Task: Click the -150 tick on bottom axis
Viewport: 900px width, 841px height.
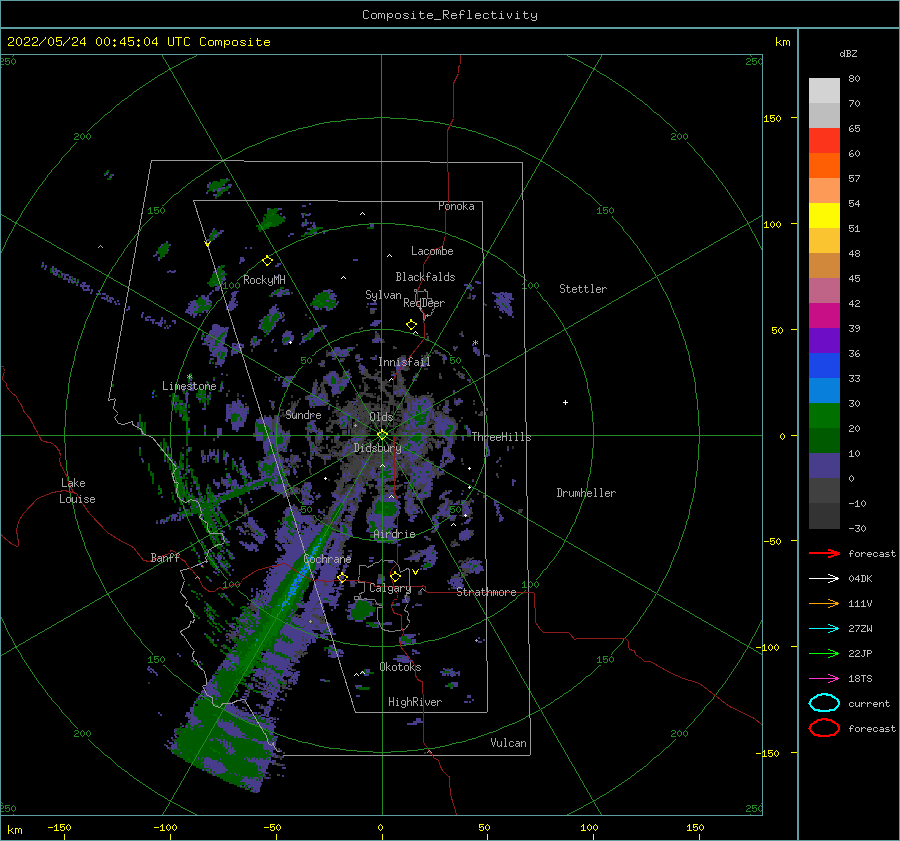Action: click(x=59, y=827)
